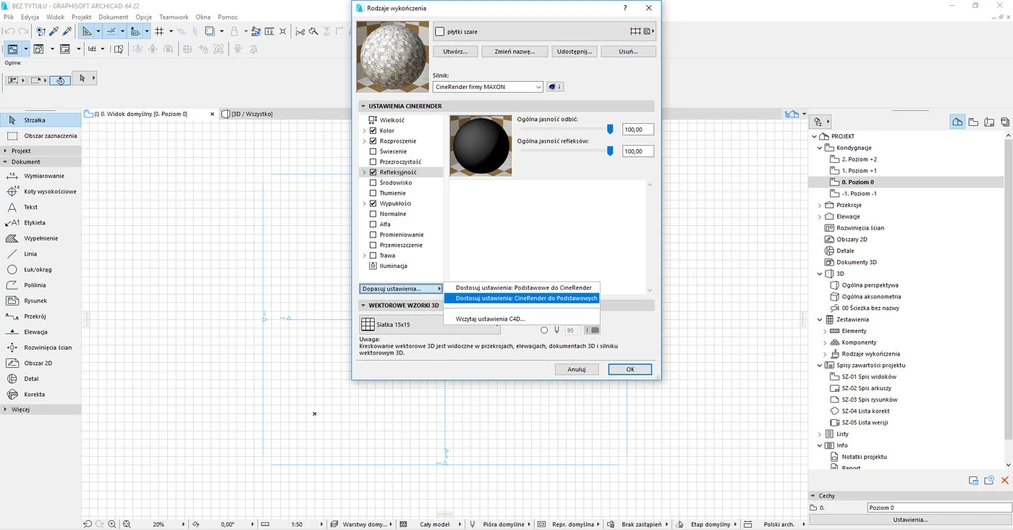Screen dimensions: 1013x530
Task: Click the eyedropper pick-up parameters icon
Action: [54, 31]
